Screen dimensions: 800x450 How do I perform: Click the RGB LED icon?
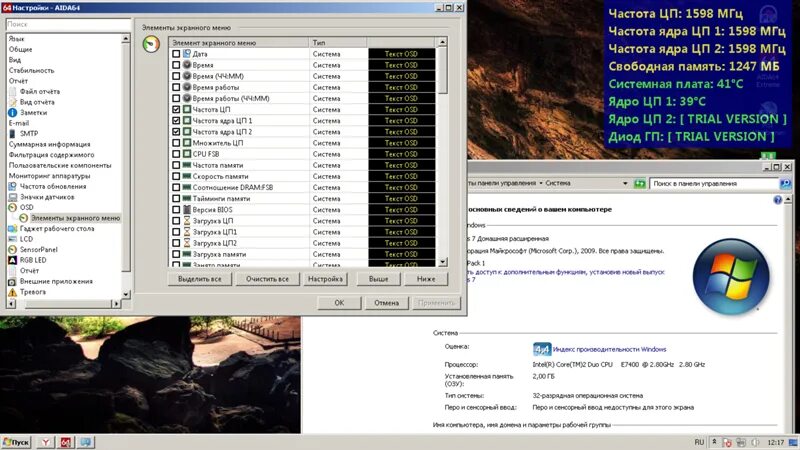click(x=13, y=260)
